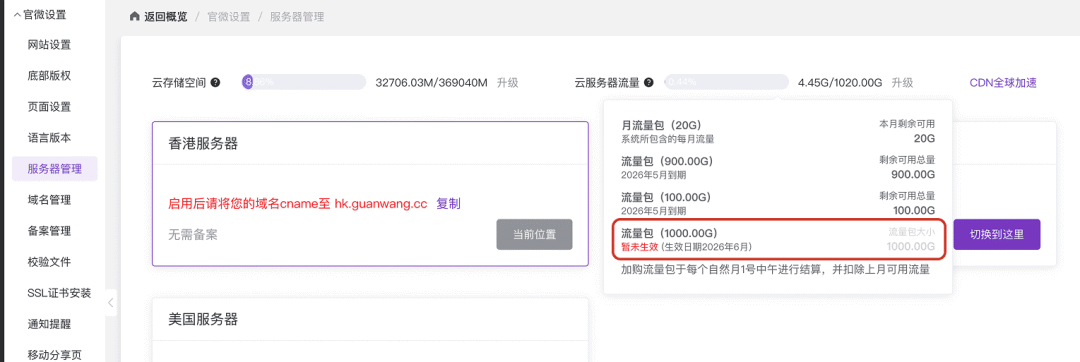Image resolution: width=1080 pixels, height=362 pixels.
Task: Open 通知提醒 in the sidebar
Action: [x=49, y=324]
